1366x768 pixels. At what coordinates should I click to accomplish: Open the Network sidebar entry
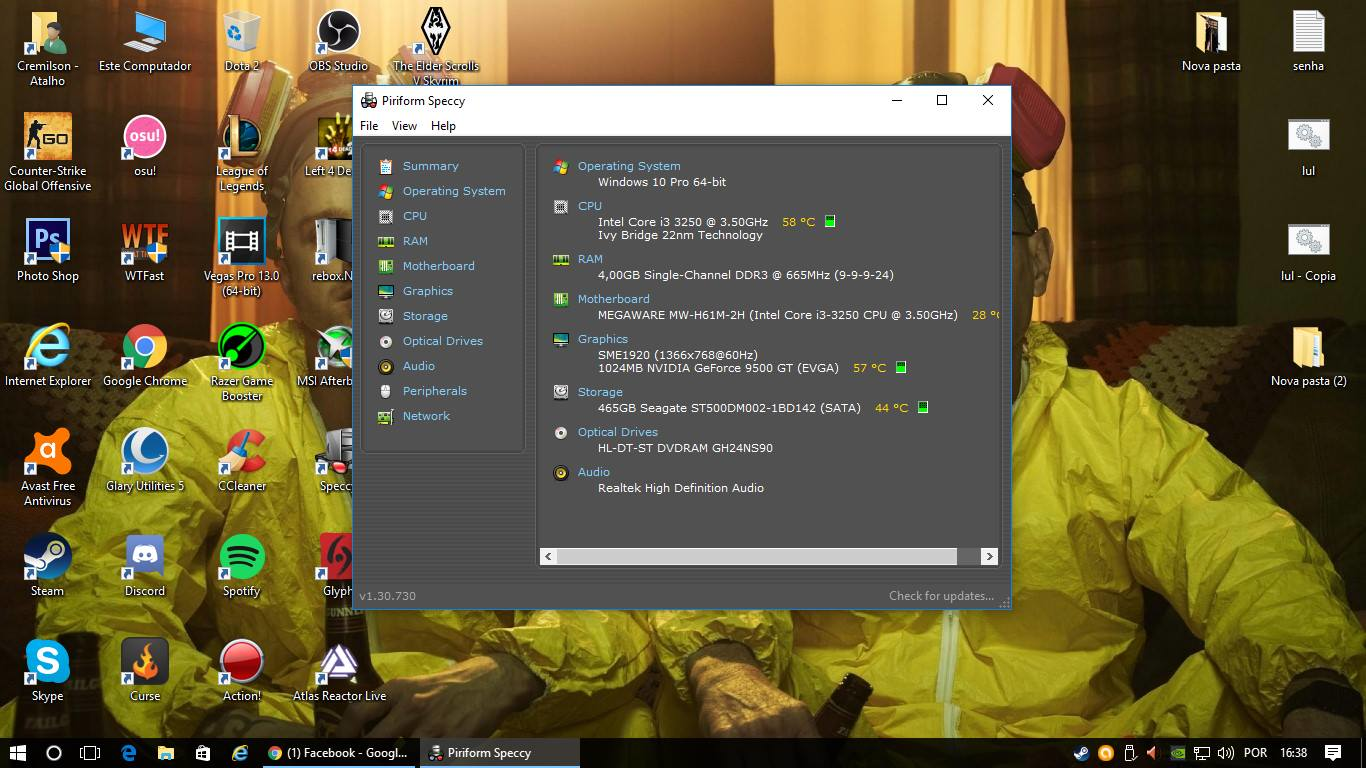coord(426,416)
